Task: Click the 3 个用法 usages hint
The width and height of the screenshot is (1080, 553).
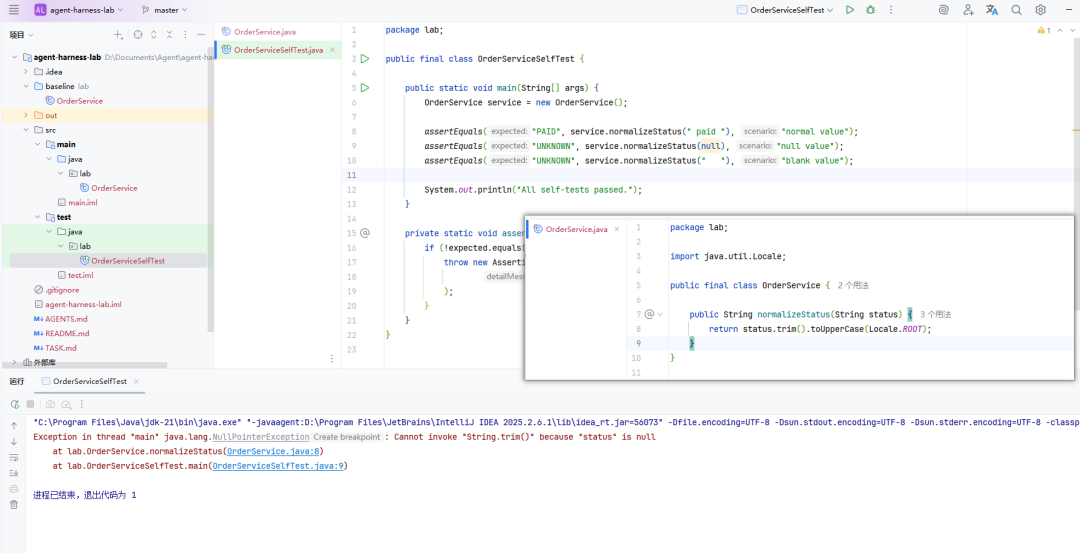Action: tap(935, 314)
